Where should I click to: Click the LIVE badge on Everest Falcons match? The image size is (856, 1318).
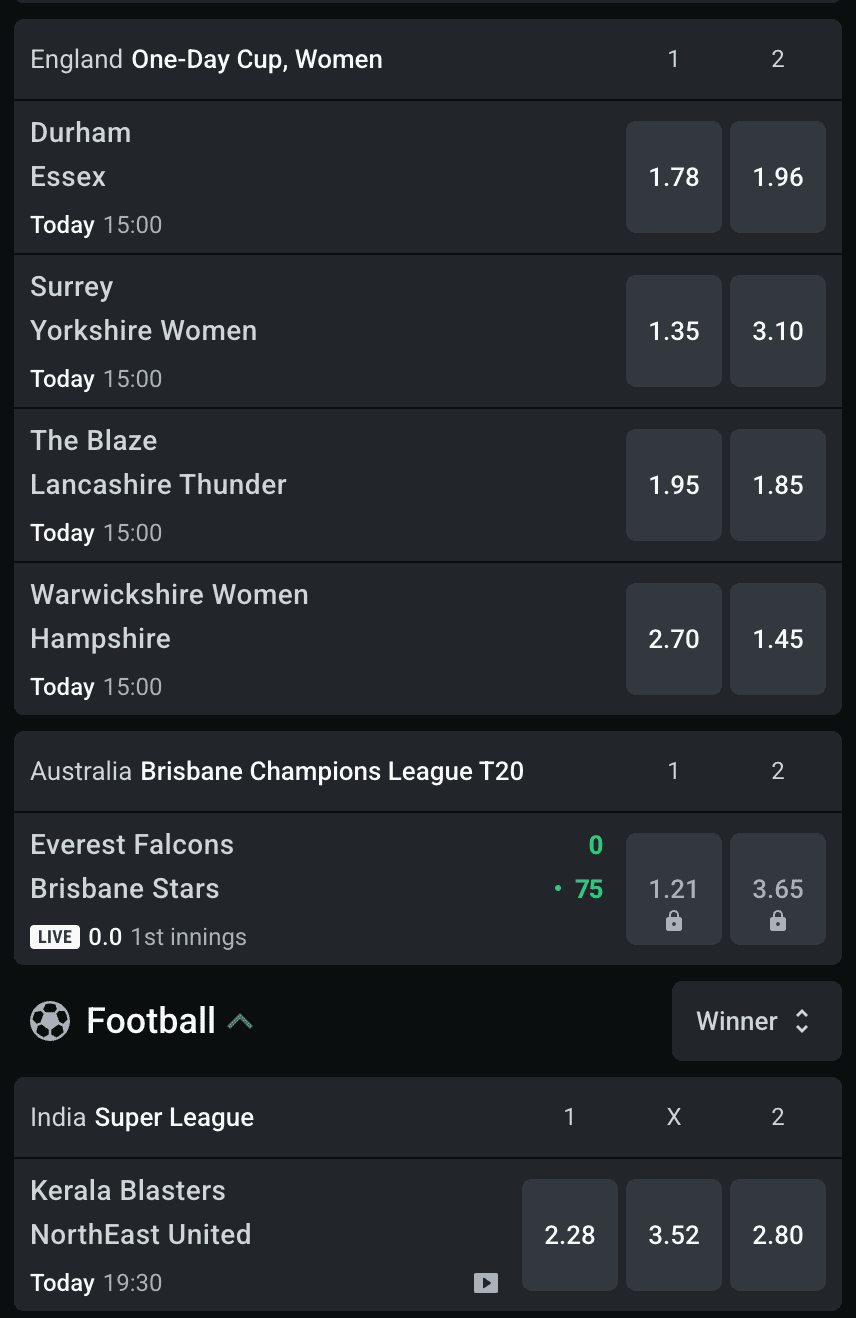[55, 937]
